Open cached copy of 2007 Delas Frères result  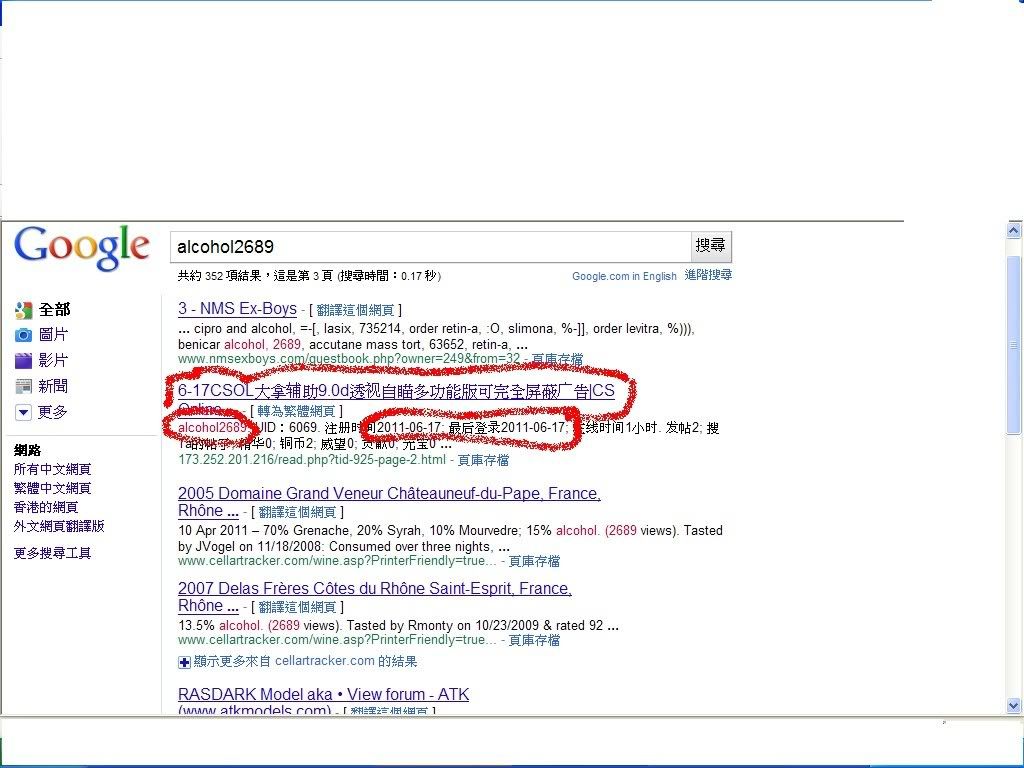(534, 641)
